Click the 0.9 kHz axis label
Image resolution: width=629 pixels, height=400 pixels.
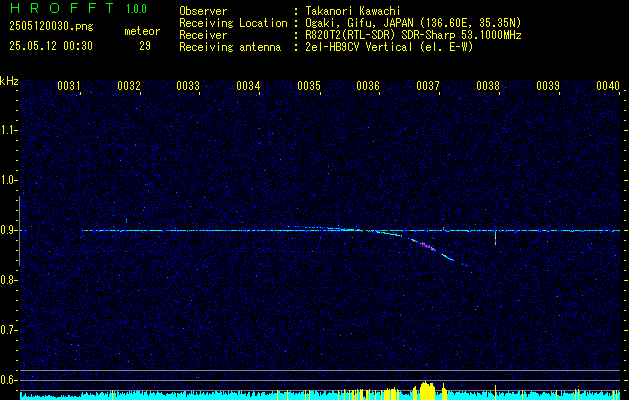[8, 230]
